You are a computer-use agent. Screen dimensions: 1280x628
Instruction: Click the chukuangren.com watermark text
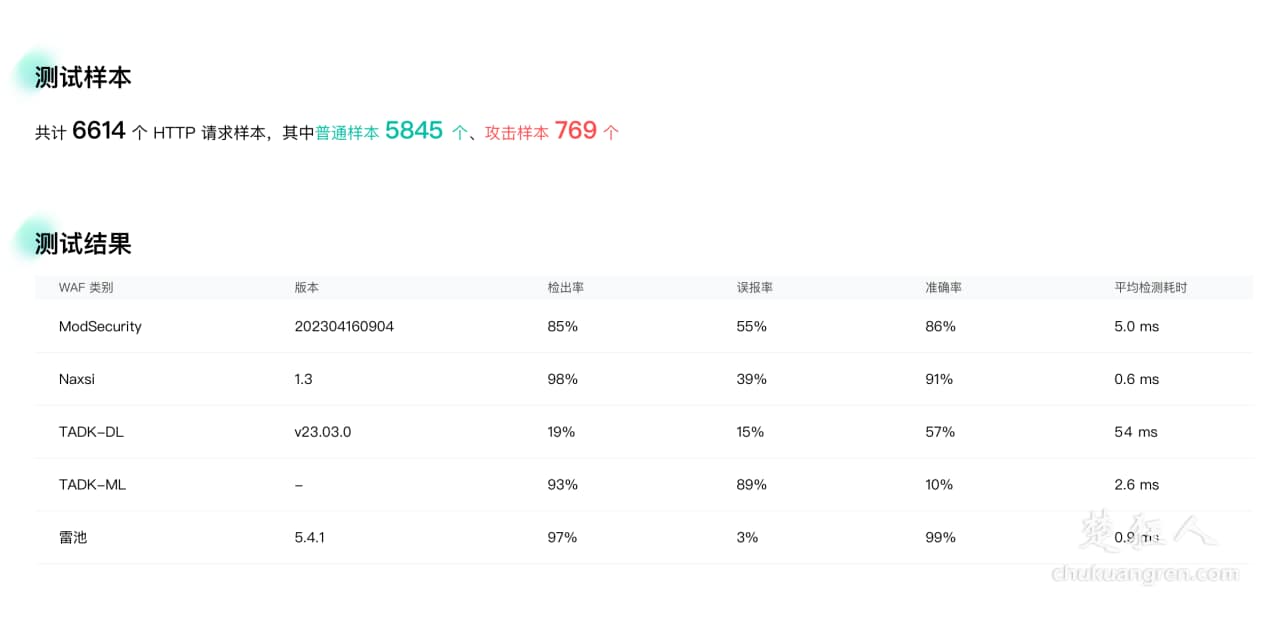coord(1145,574)
